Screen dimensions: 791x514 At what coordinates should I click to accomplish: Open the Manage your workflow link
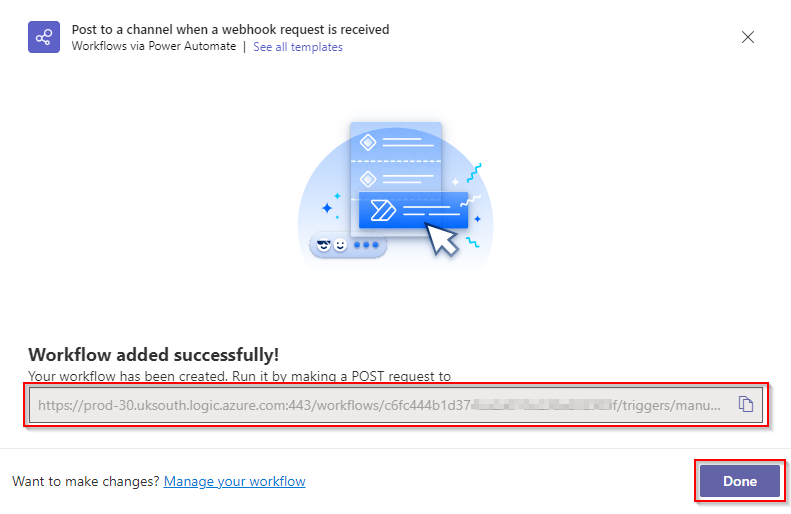(x=235, y=481)
